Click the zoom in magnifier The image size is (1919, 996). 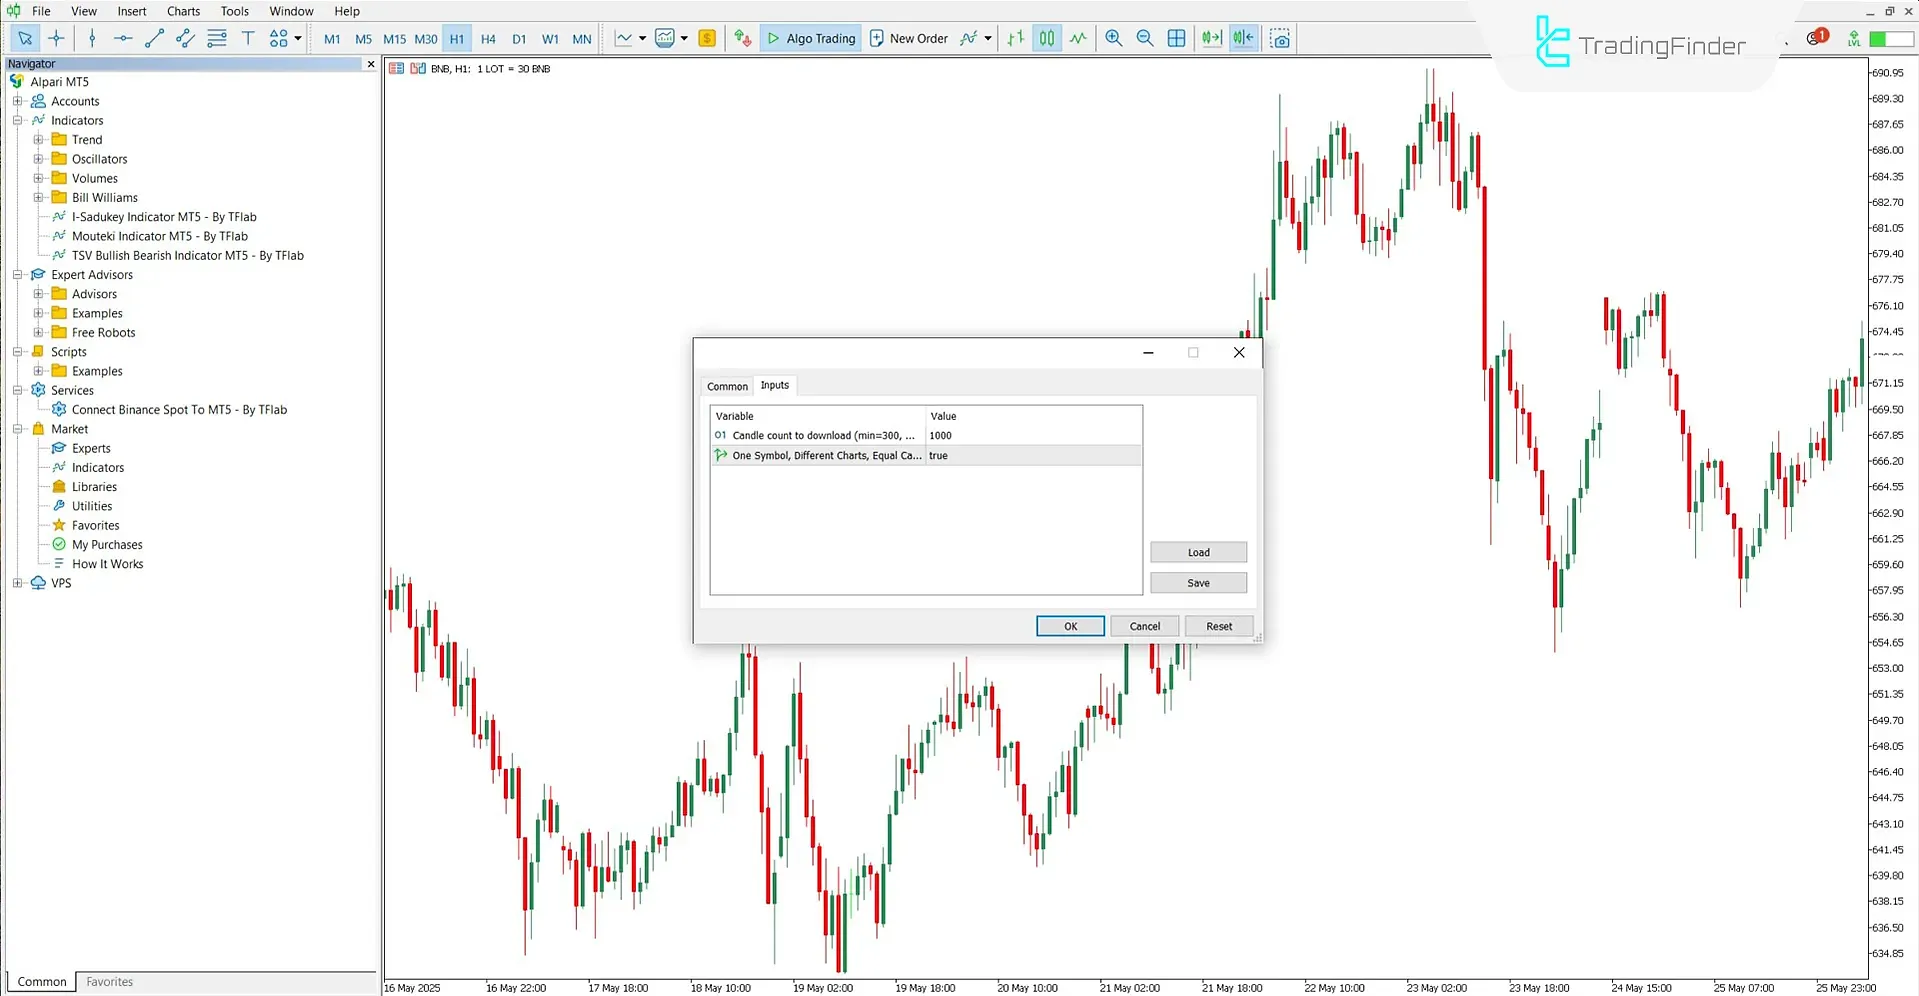click(1113, 38)
